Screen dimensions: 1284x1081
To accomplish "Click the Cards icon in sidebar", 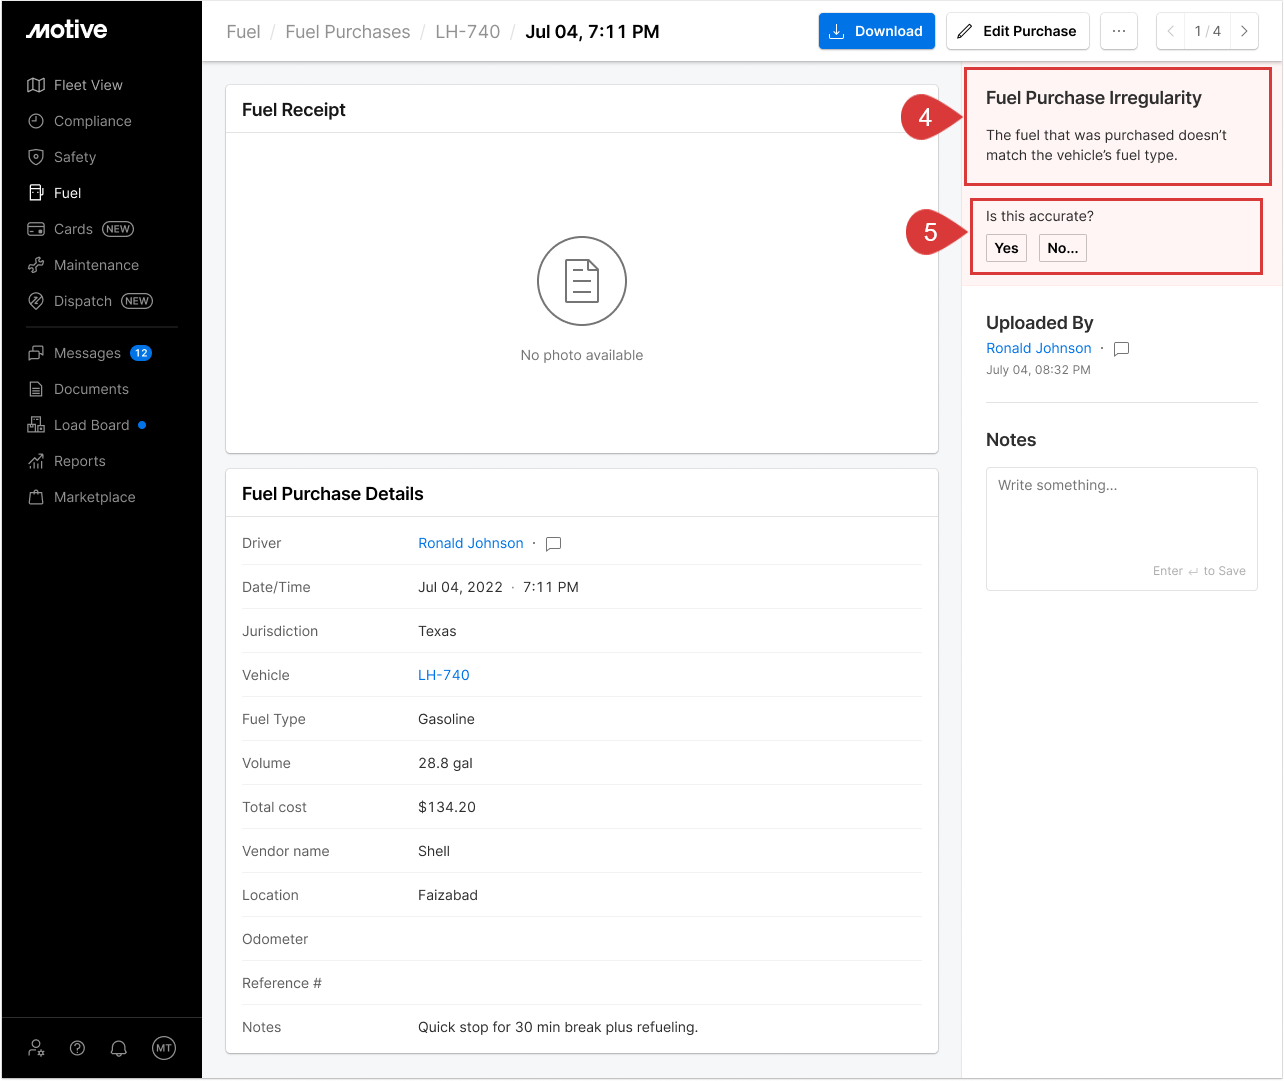I will [x=36, y=229].
